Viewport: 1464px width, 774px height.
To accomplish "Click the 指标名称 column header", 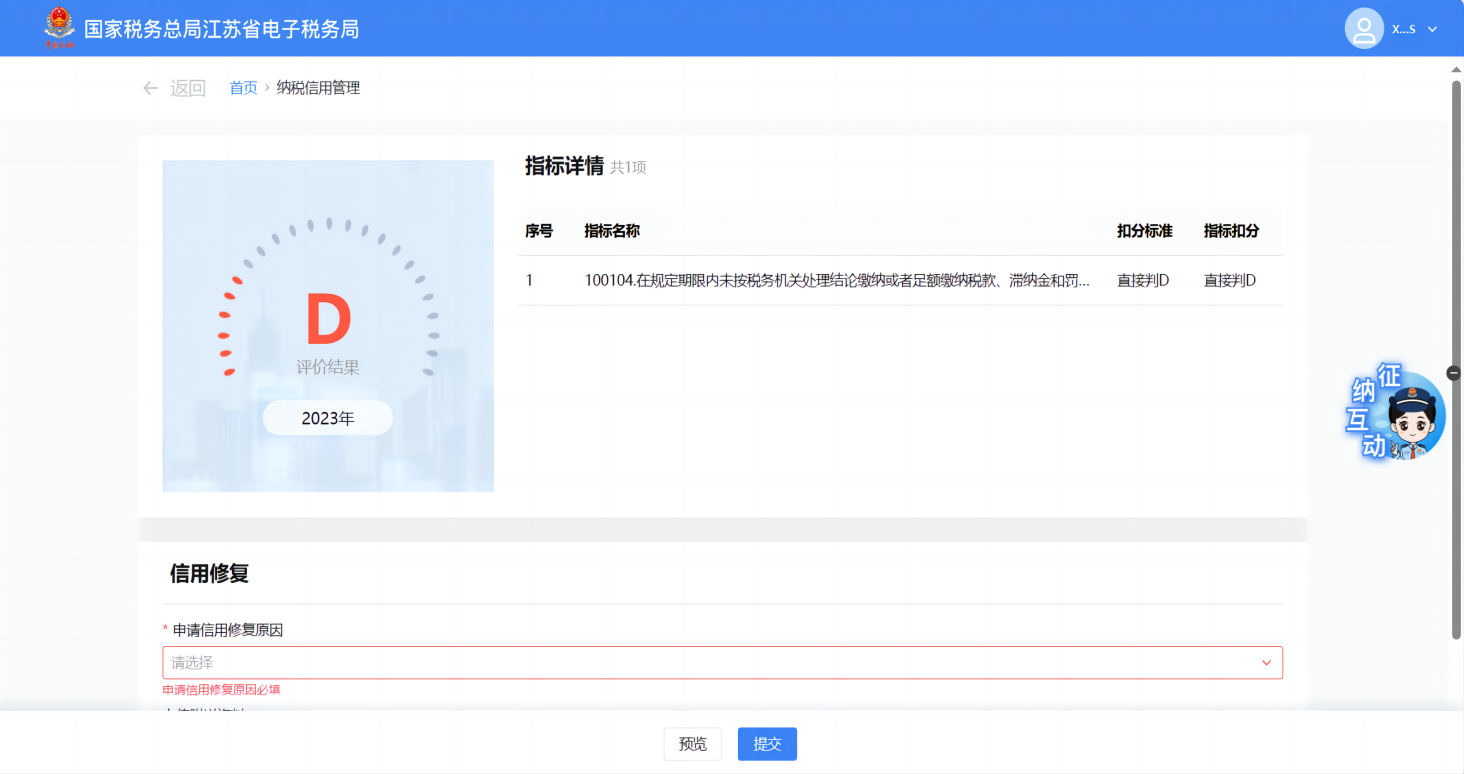I will [x=612, y=231].
